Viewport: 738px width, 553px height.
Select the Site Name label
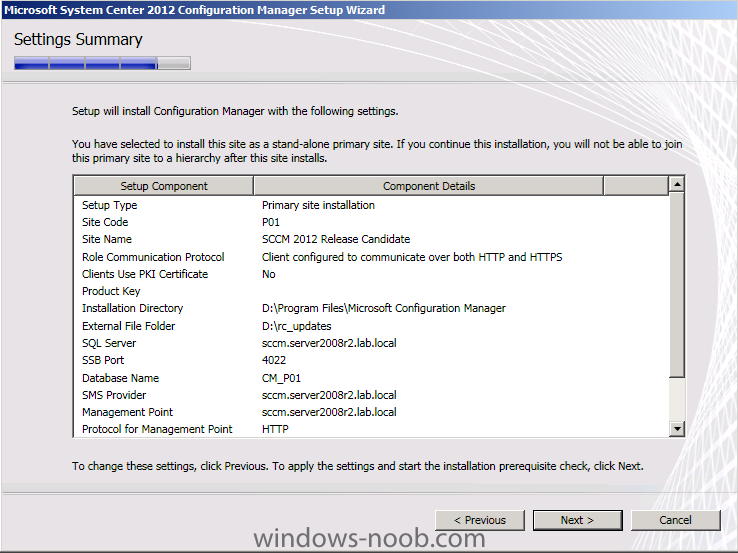[x=107, y=239]
